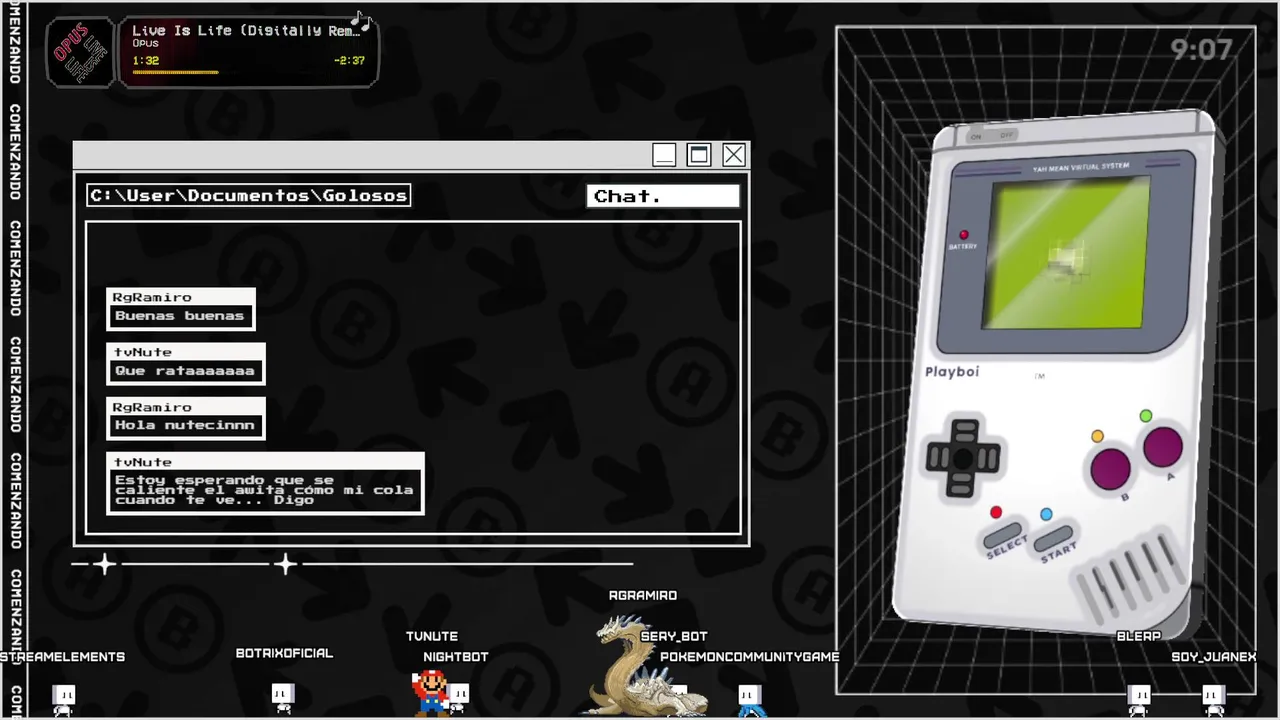The height and width of the screenshot is (720, 1280).
Task: Click the Playboi logo on the console
Action: pos(952,371)
